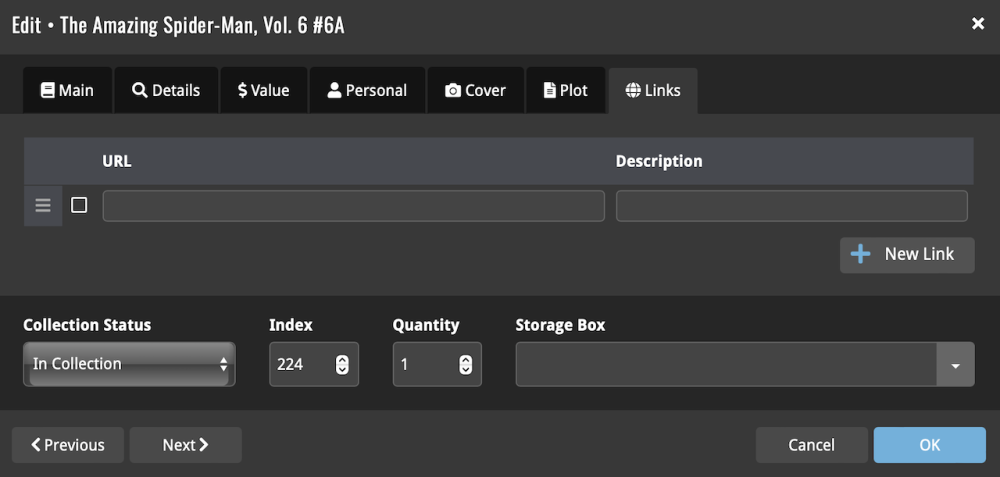Show the Cover tab
1000x477 pixels.
tap(475, 90)
